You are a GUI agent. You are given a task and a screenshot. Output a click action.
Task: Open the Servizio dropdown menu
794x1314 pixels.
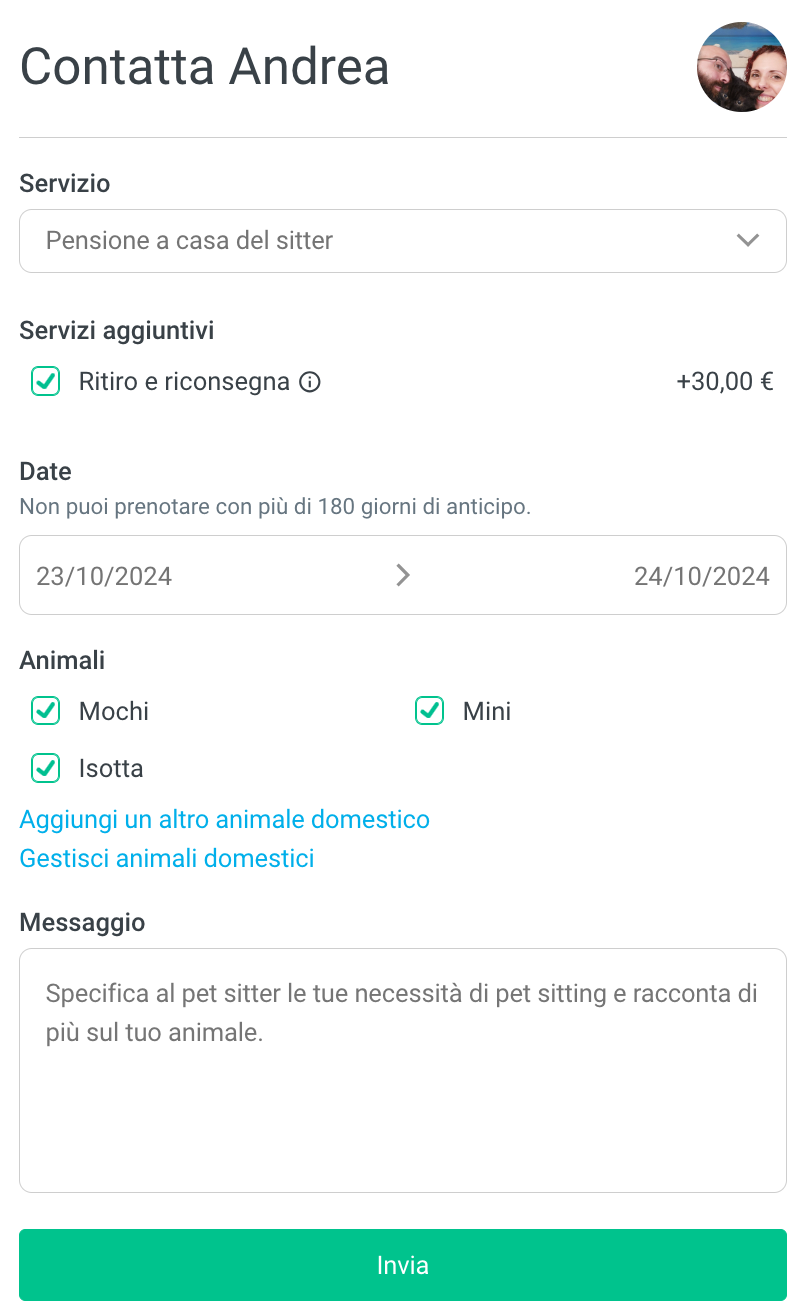pos(380,241)
